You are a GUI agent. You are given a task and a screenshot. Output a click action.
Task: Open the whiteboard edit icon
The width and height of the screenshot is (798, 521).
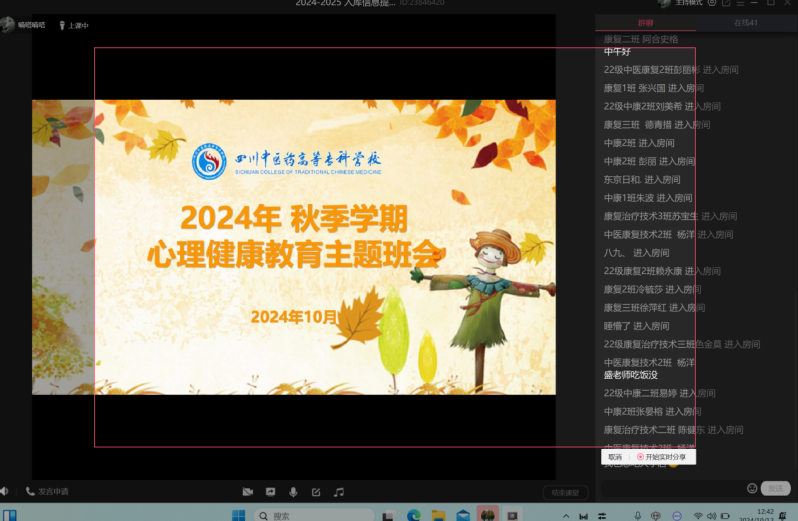(x=316, y=492)
